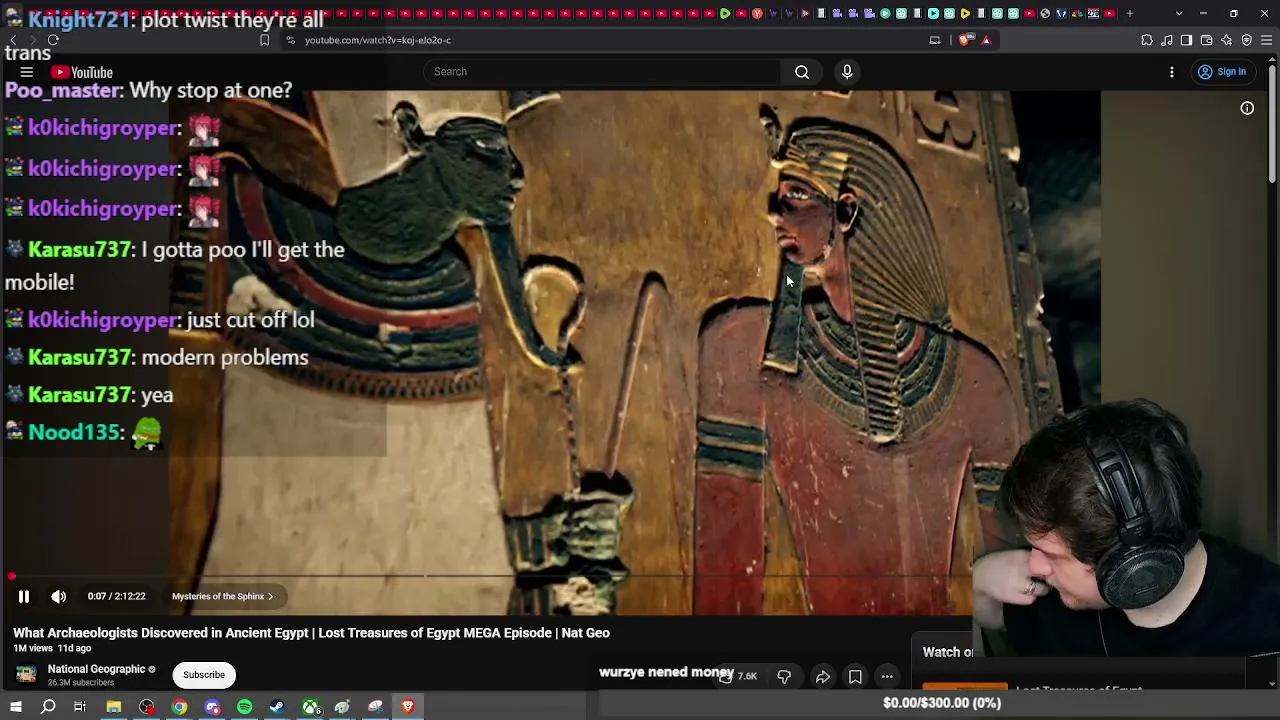The image size is (1280, 720).
Task: Click the National Geographic channel avatar
Action: 26,675
